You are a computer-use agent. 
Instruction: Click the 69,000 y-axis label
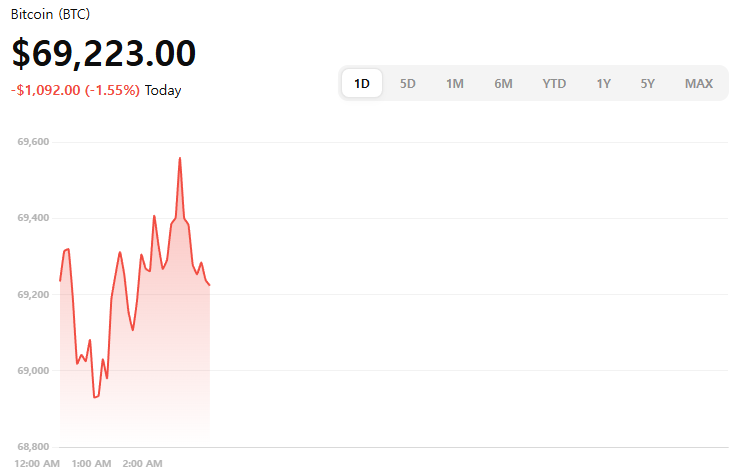tap(34, 370)
